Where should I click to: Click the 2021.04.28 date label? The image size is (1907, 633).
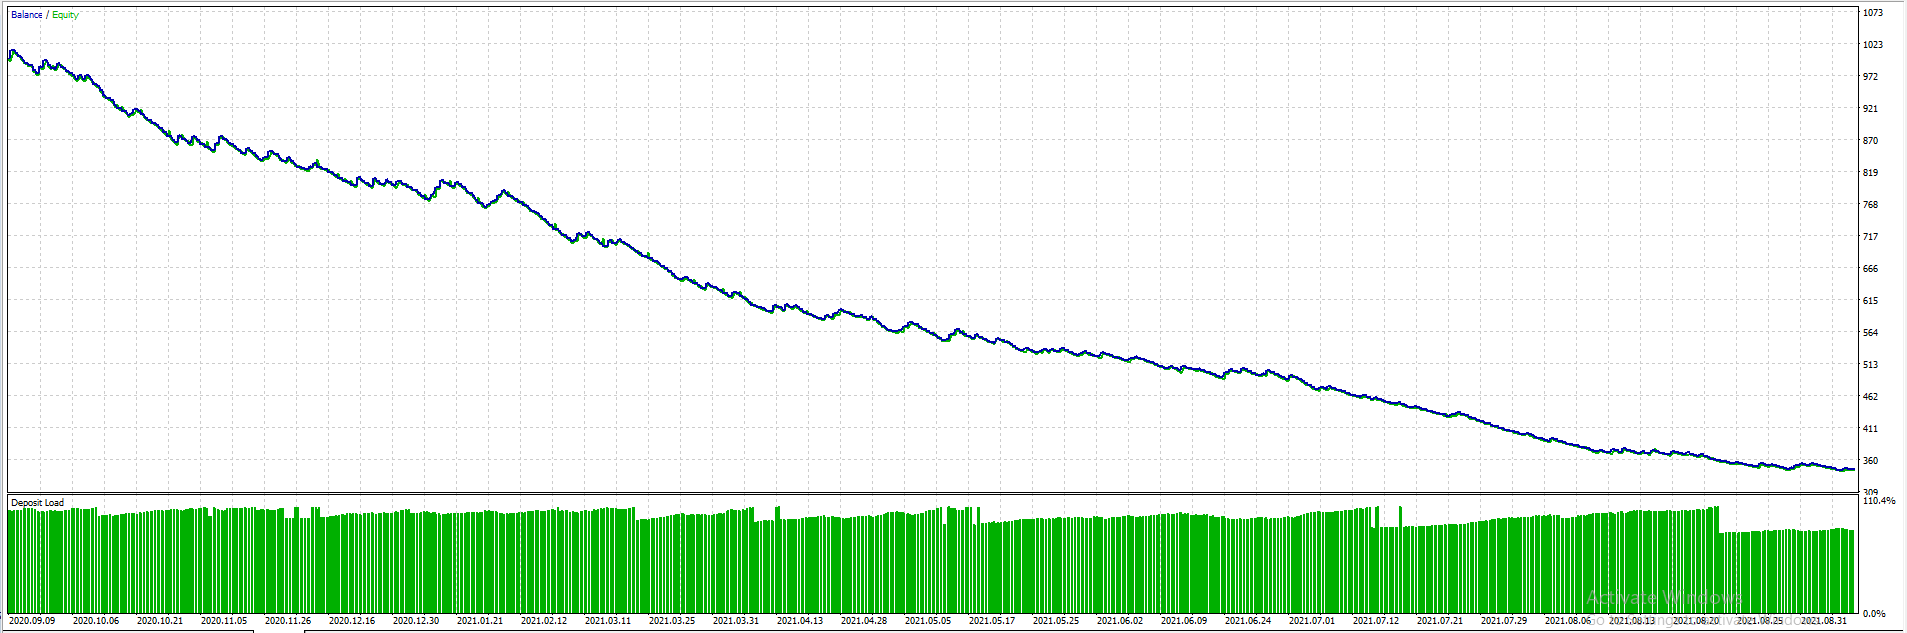click(x=864, y=621)
